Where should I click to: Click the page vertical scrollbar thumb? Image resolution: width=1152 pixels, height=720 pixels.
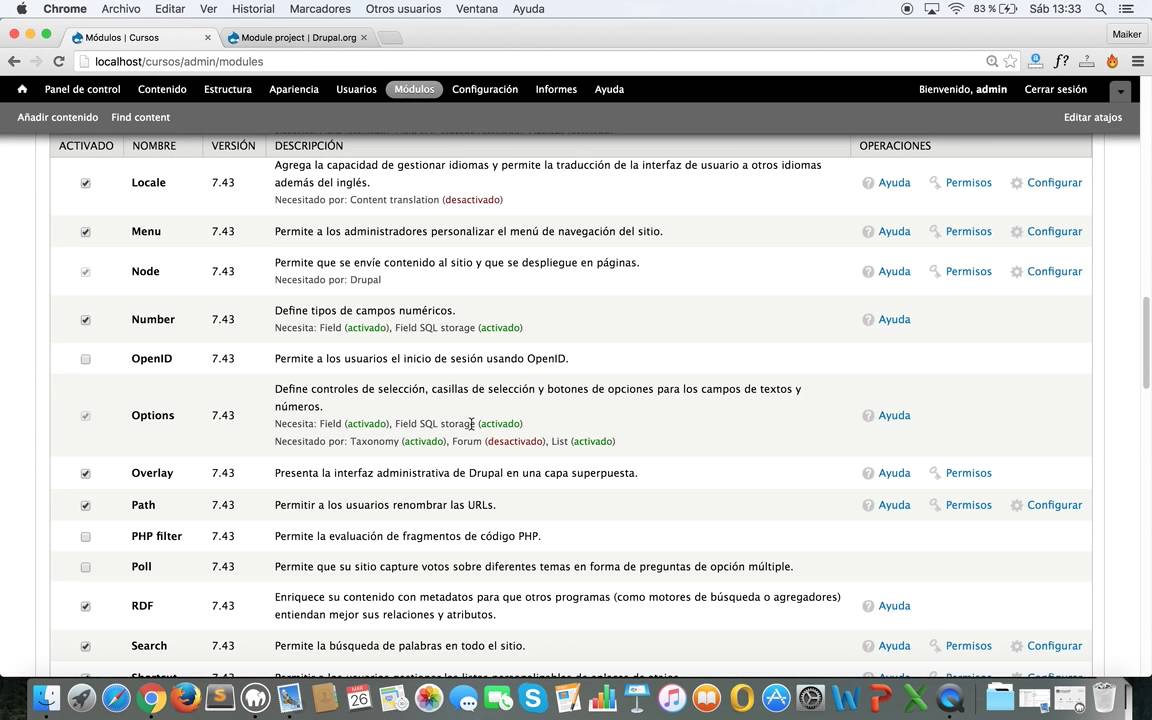tap(1145, 342)
